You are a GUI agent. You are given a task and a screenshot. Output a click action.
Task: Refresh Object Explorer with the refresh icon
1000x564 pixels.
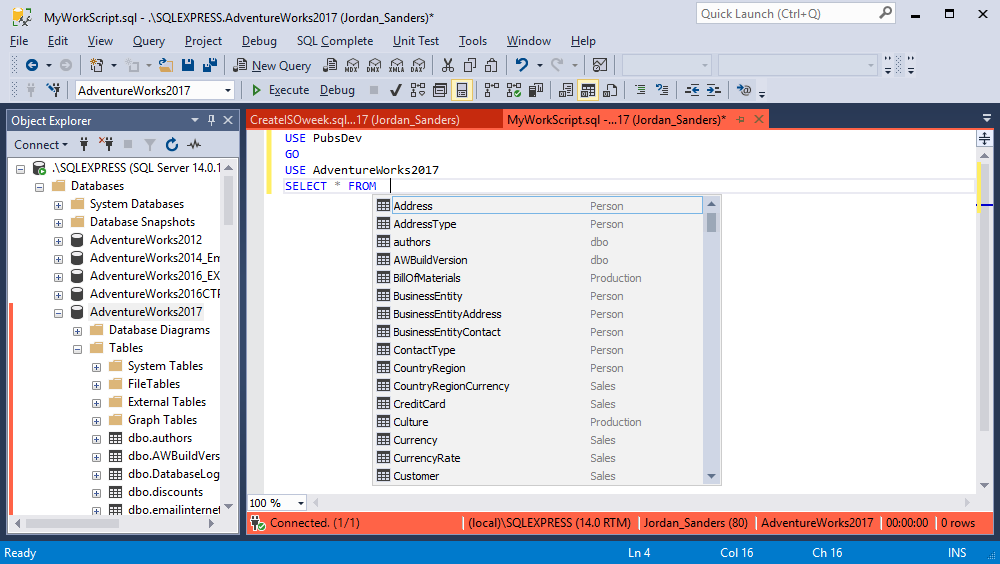pyautogui.click(x=172, y=145)
